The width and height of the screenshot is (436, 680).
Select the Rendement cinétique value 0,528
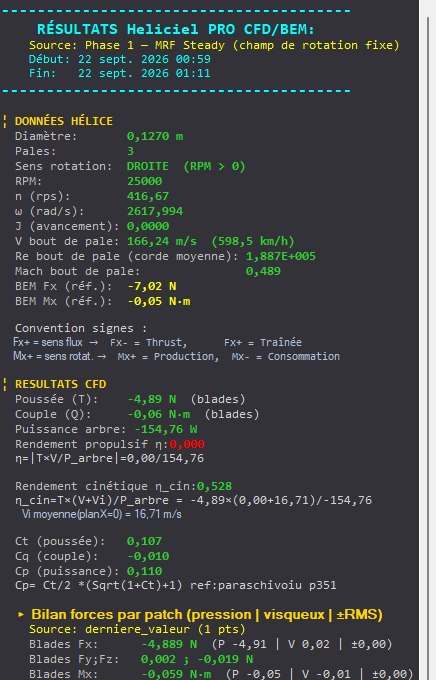point(214,486)
